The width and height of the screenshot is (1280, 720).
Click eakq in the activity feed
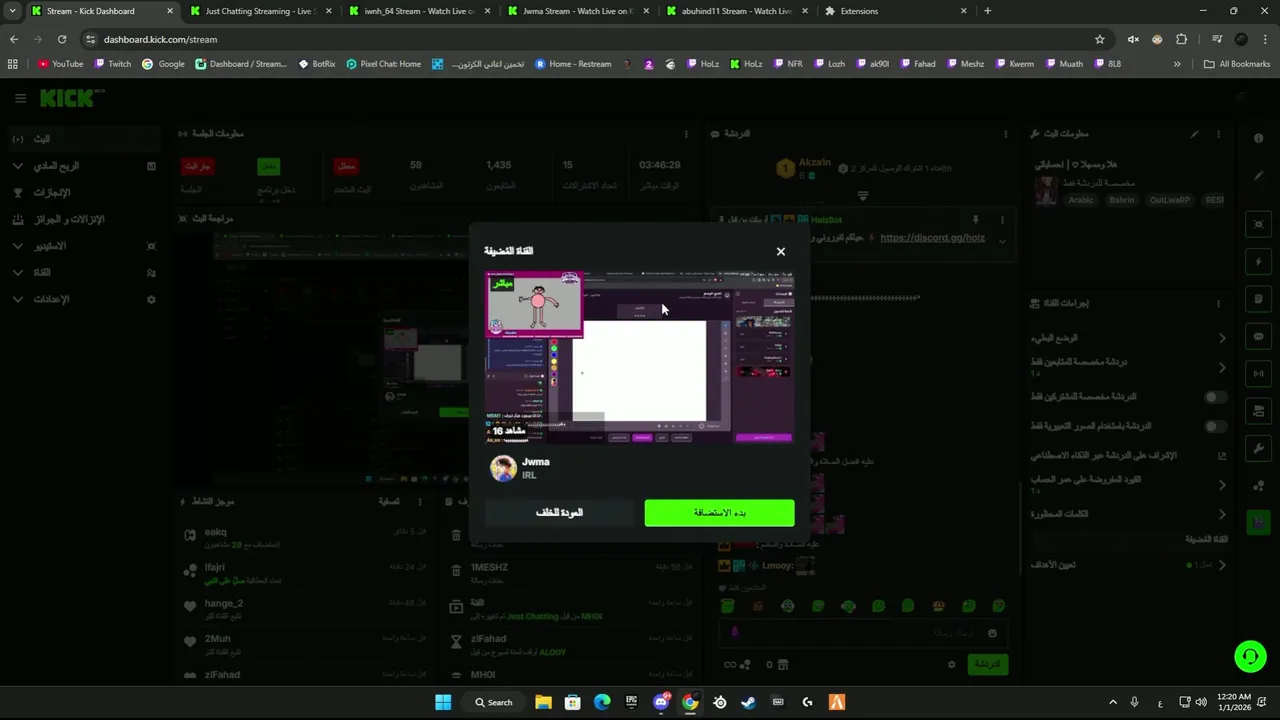tap(216, 532)
